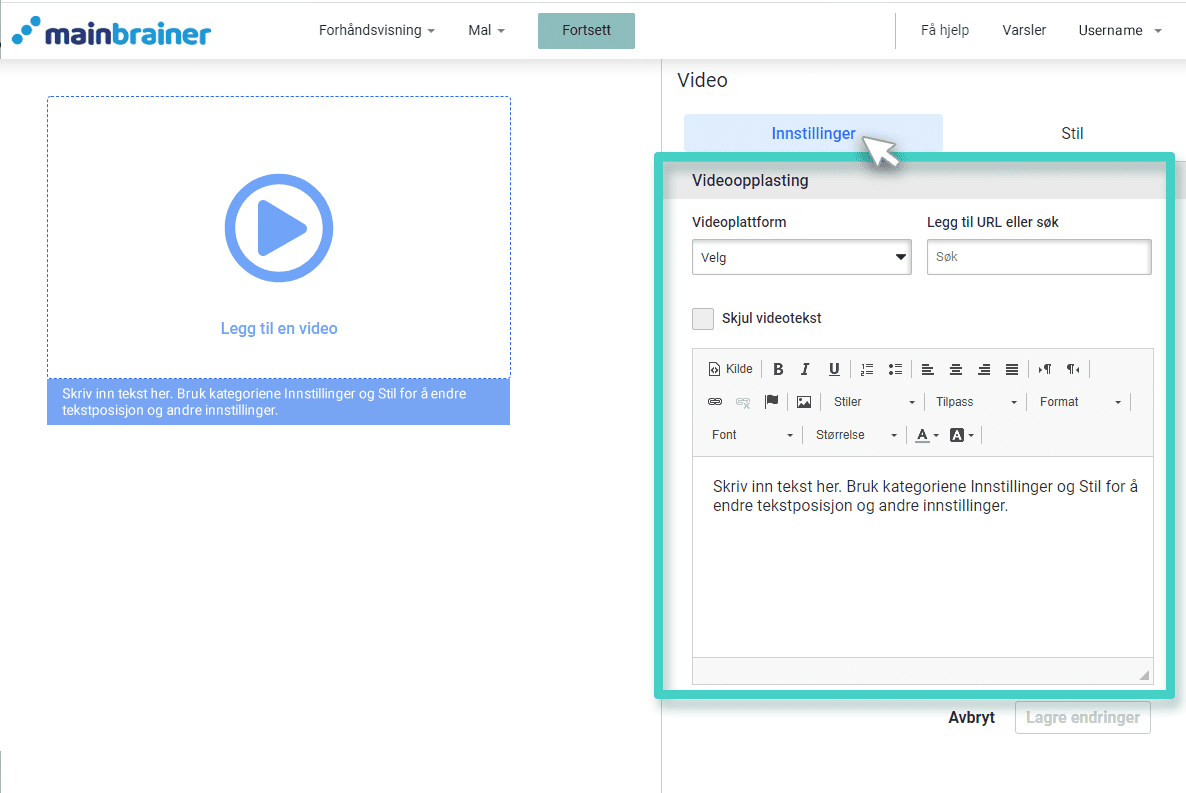
Task: Insert a numbered list
Action: pyautogui.click(x=866, y=369)
